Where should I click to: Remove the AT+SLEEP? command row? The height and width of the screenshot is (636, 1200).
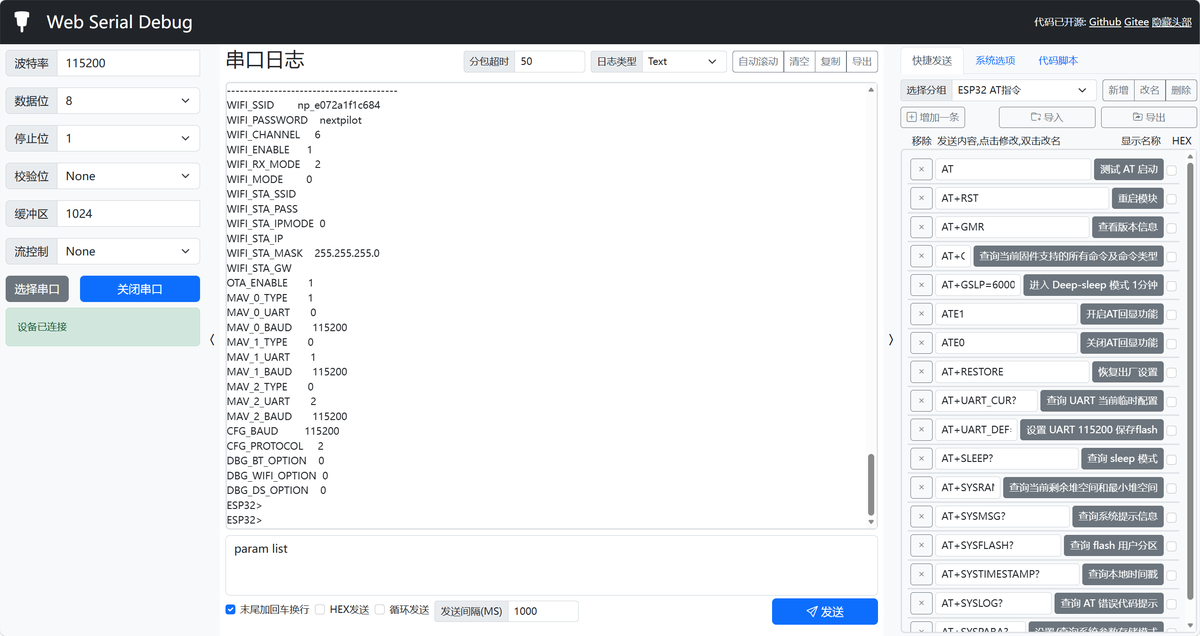pyautogui.click(x=921, y=458)
